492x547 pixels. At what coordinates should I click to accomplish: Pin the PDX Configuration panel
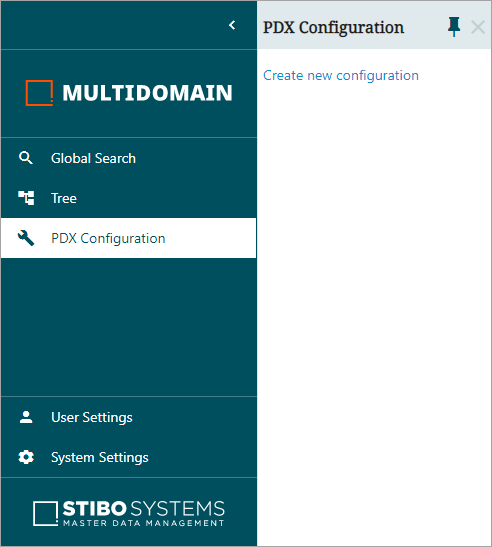click(x=454, y=27)
